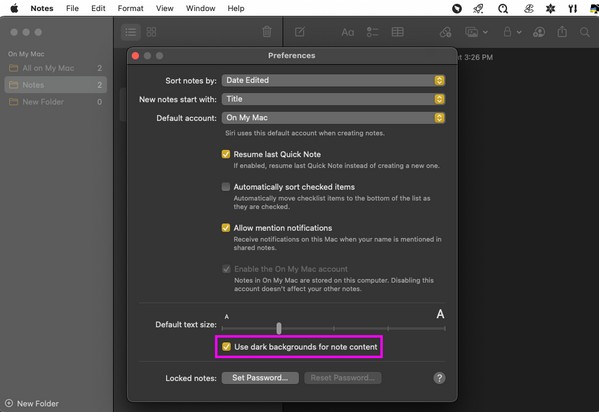Enable Automatically sort checked items
The width and height of the screenshot is (599, 412).
(226, 187)
